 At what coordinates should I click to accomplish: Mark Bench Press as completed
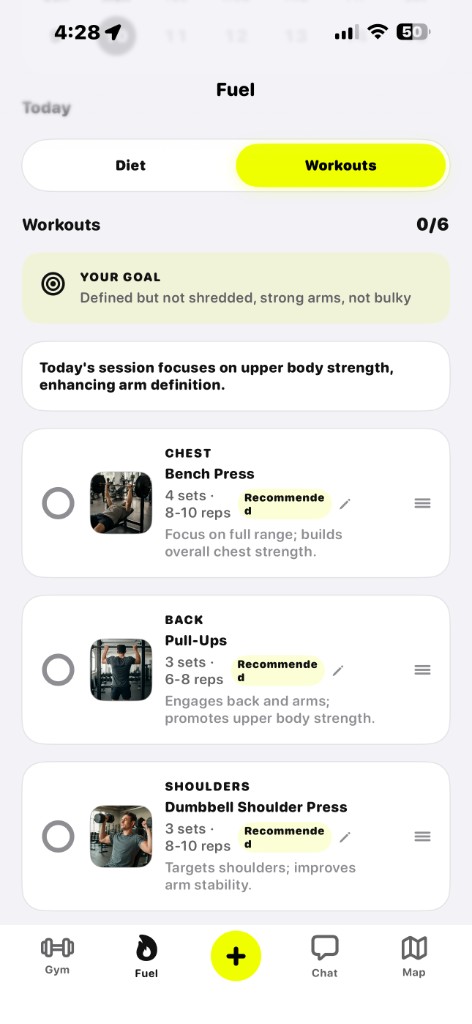click(x=58, y=503)
